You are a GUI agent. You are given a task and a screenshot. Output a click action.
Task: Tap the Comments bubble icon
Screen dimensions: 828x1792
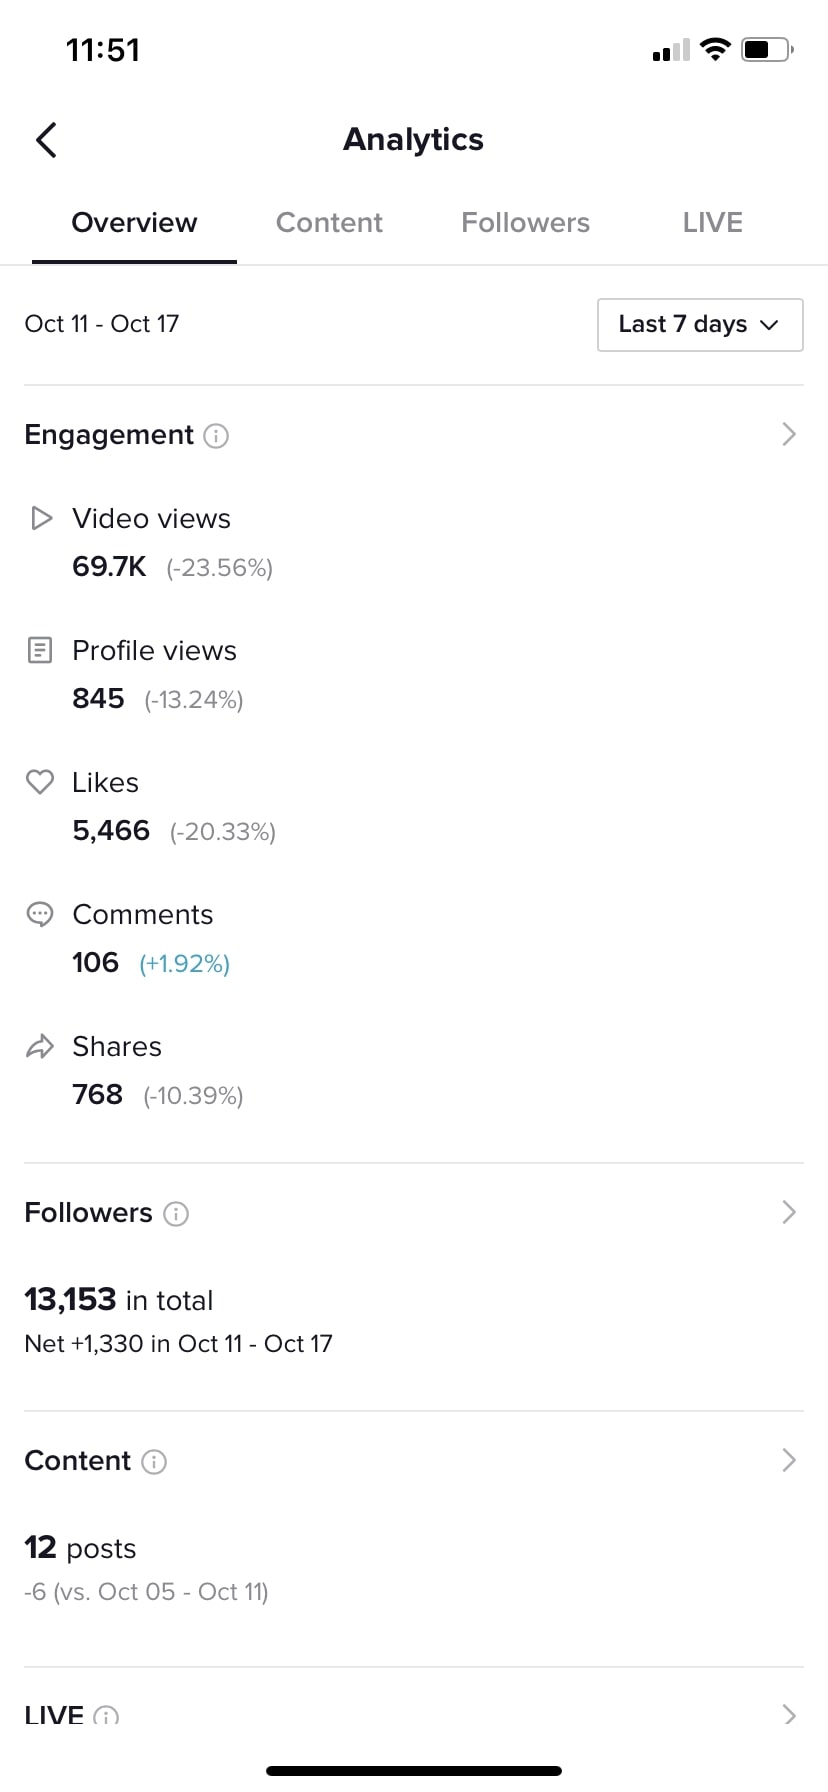[x=40, y=914]
